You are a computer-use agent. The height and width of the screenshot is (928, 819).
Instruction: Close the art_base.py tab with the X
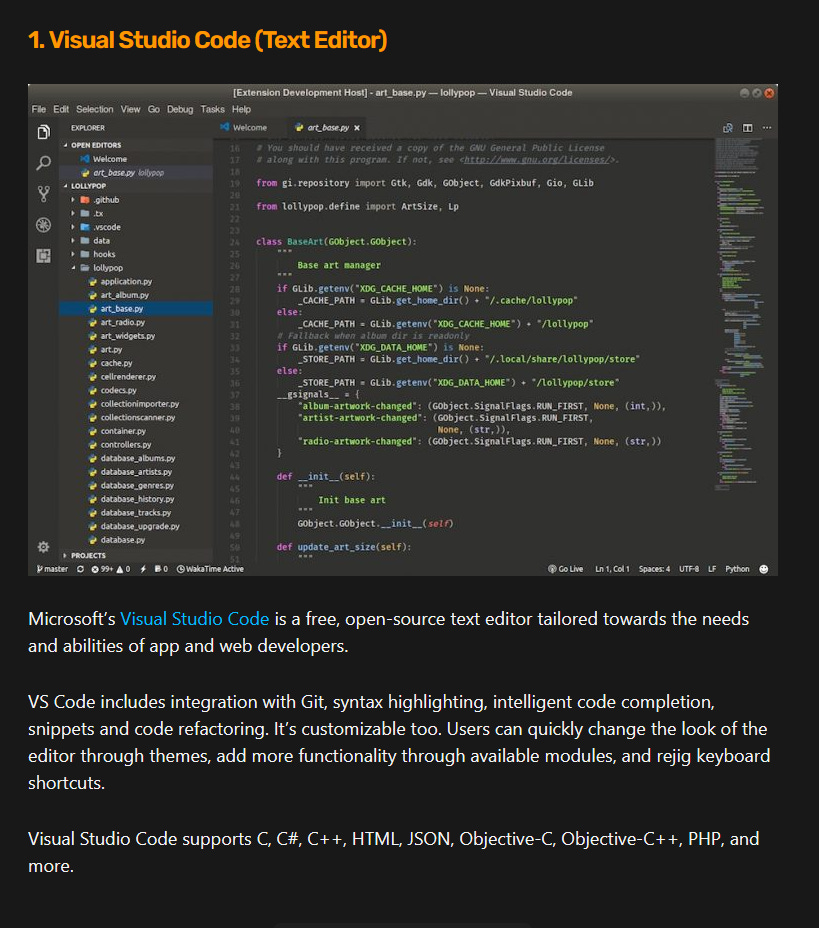[357, 128]
